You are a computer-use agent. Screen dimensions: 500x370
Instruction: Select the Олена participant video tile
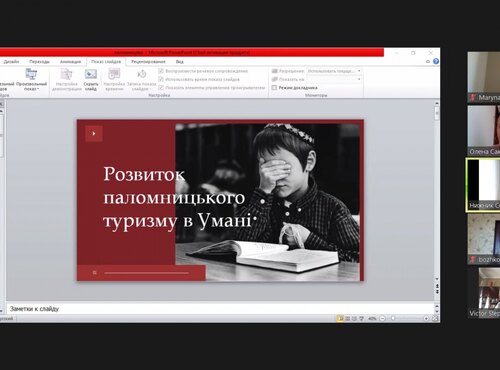click(x=484, y=131)
